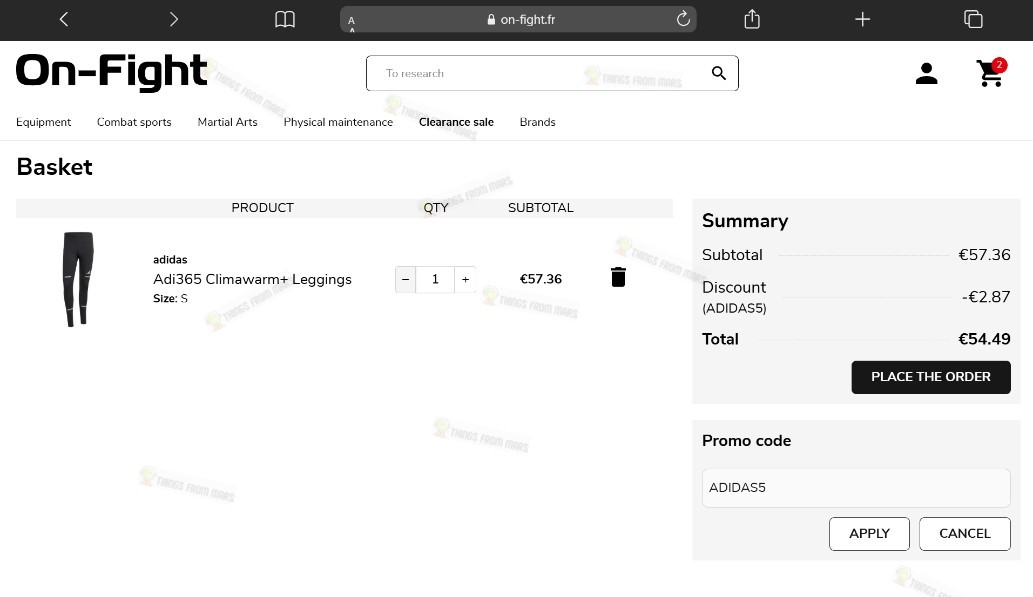Image resolution: width=1033 pixels, height=597 pixels.
Task: Open the Equipment menu
Action: coord(43,122)
